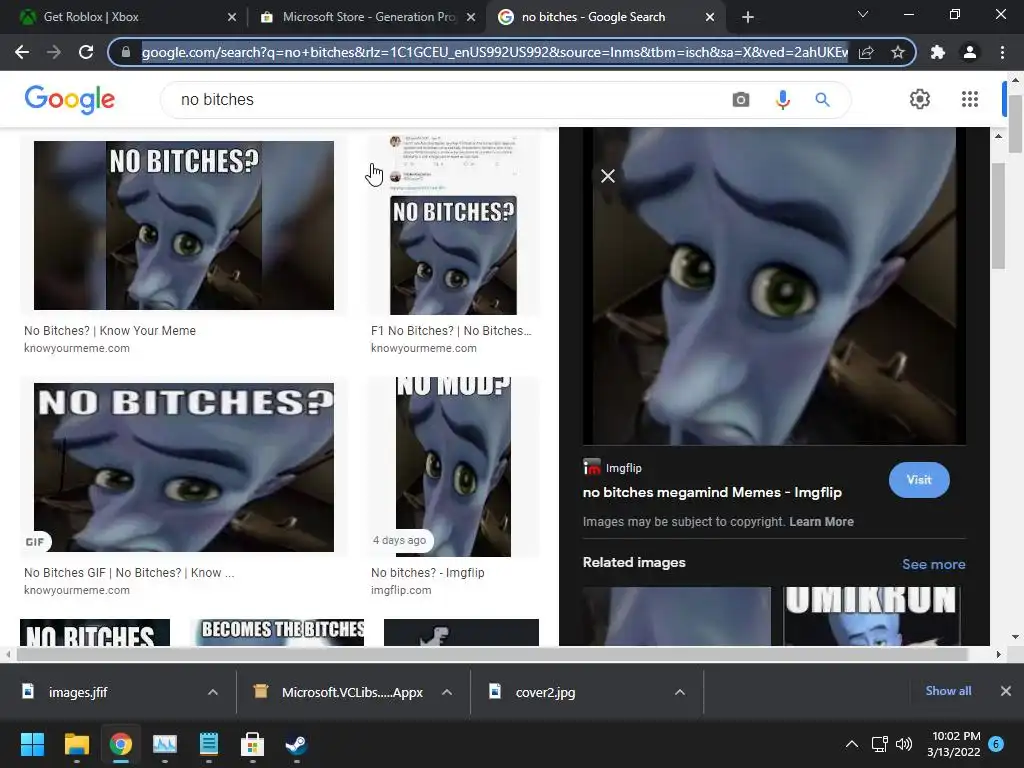Open the Notepad taskbar icon
Screen dimensions: 1024x768
pos(209,744)
